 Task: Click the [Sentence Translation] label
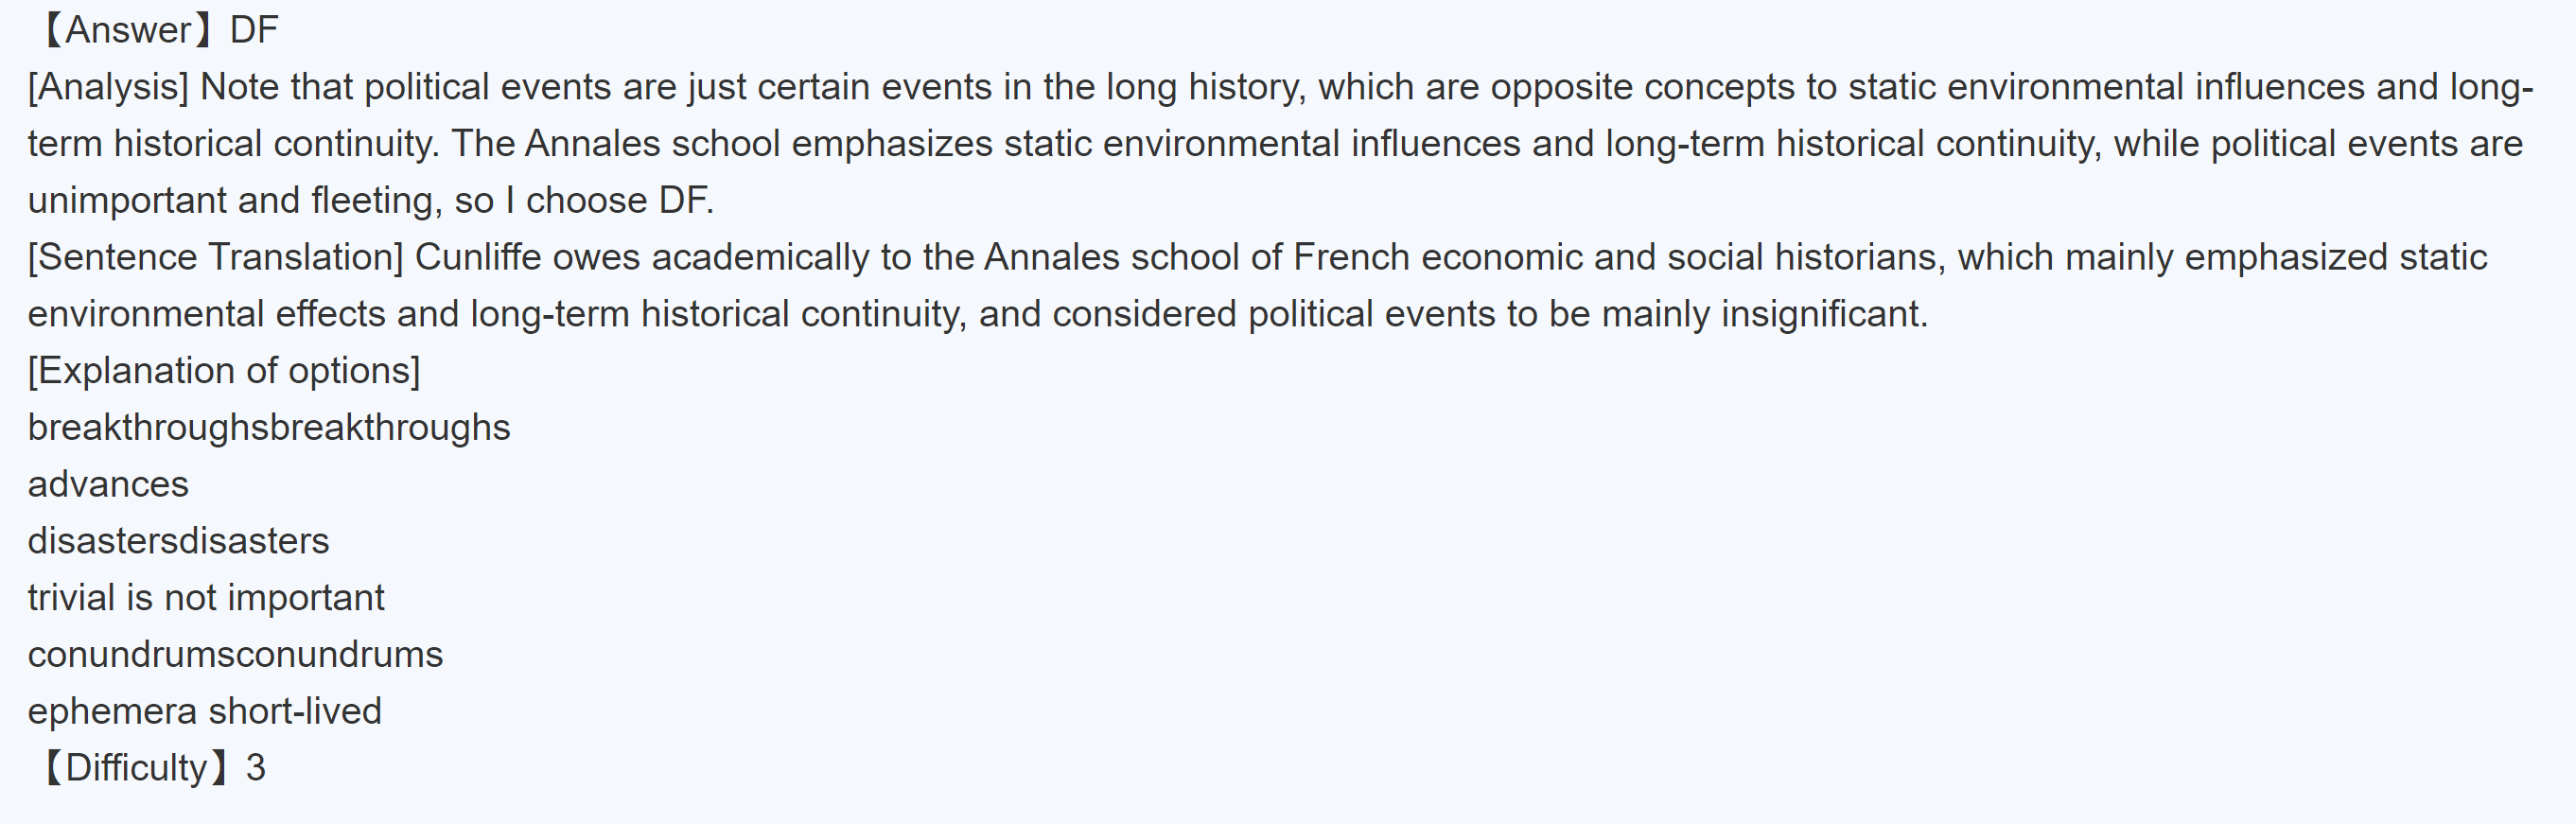[215, 257]
